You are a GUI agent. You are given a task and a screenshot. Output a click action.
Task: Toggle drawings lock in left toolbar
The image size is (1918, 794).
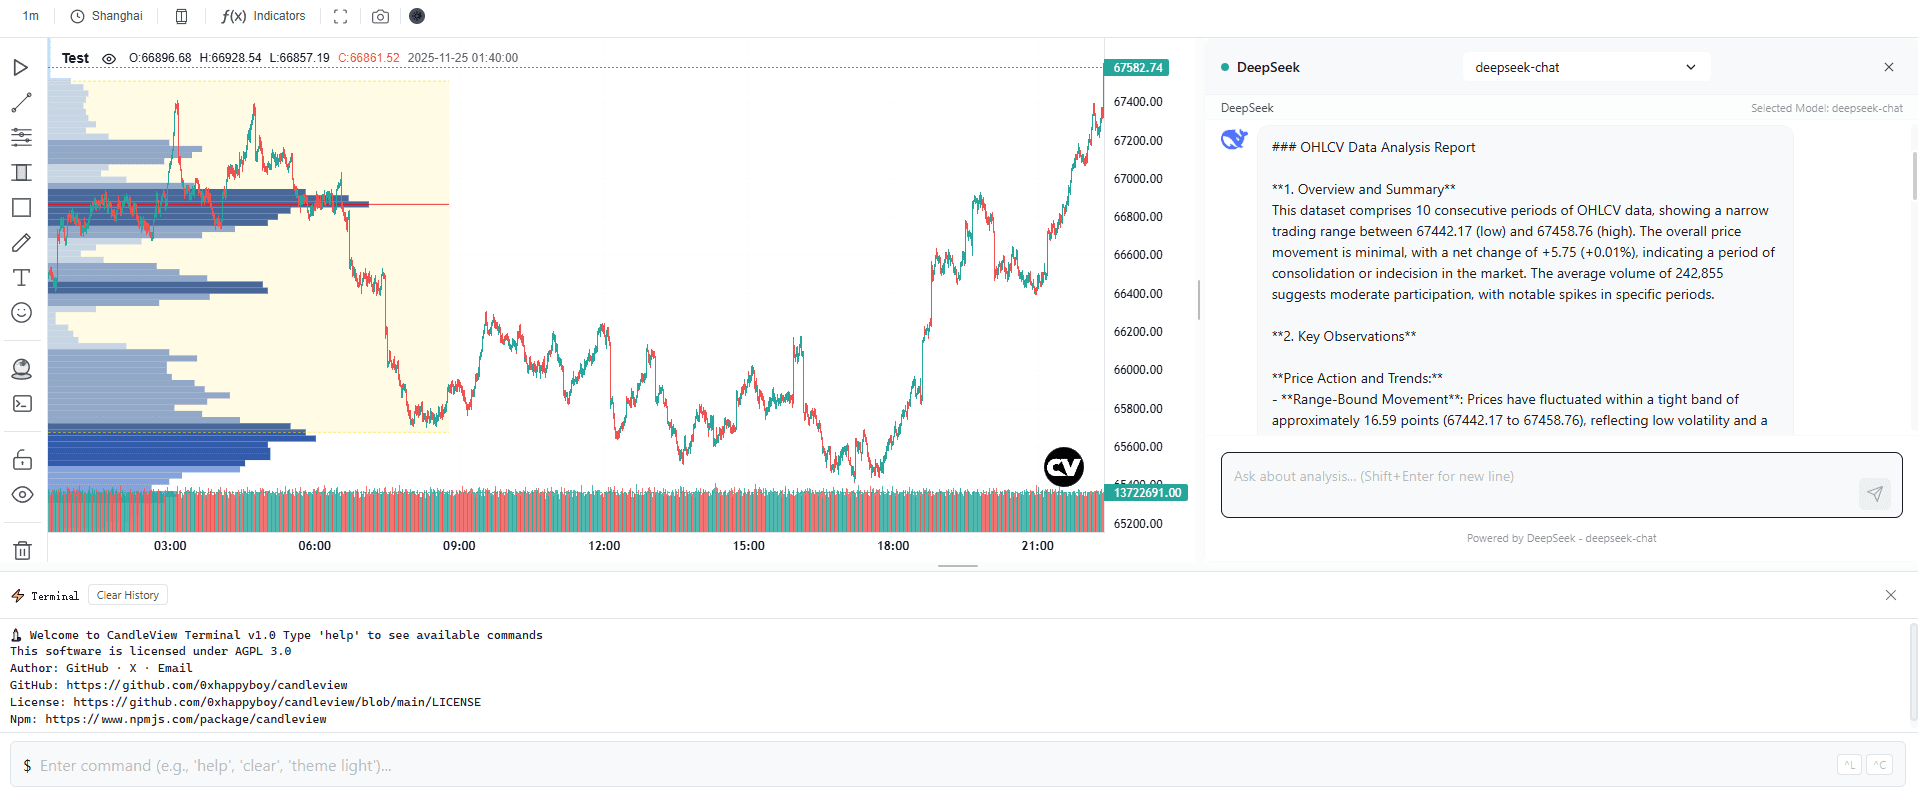(x=22, y=460)
